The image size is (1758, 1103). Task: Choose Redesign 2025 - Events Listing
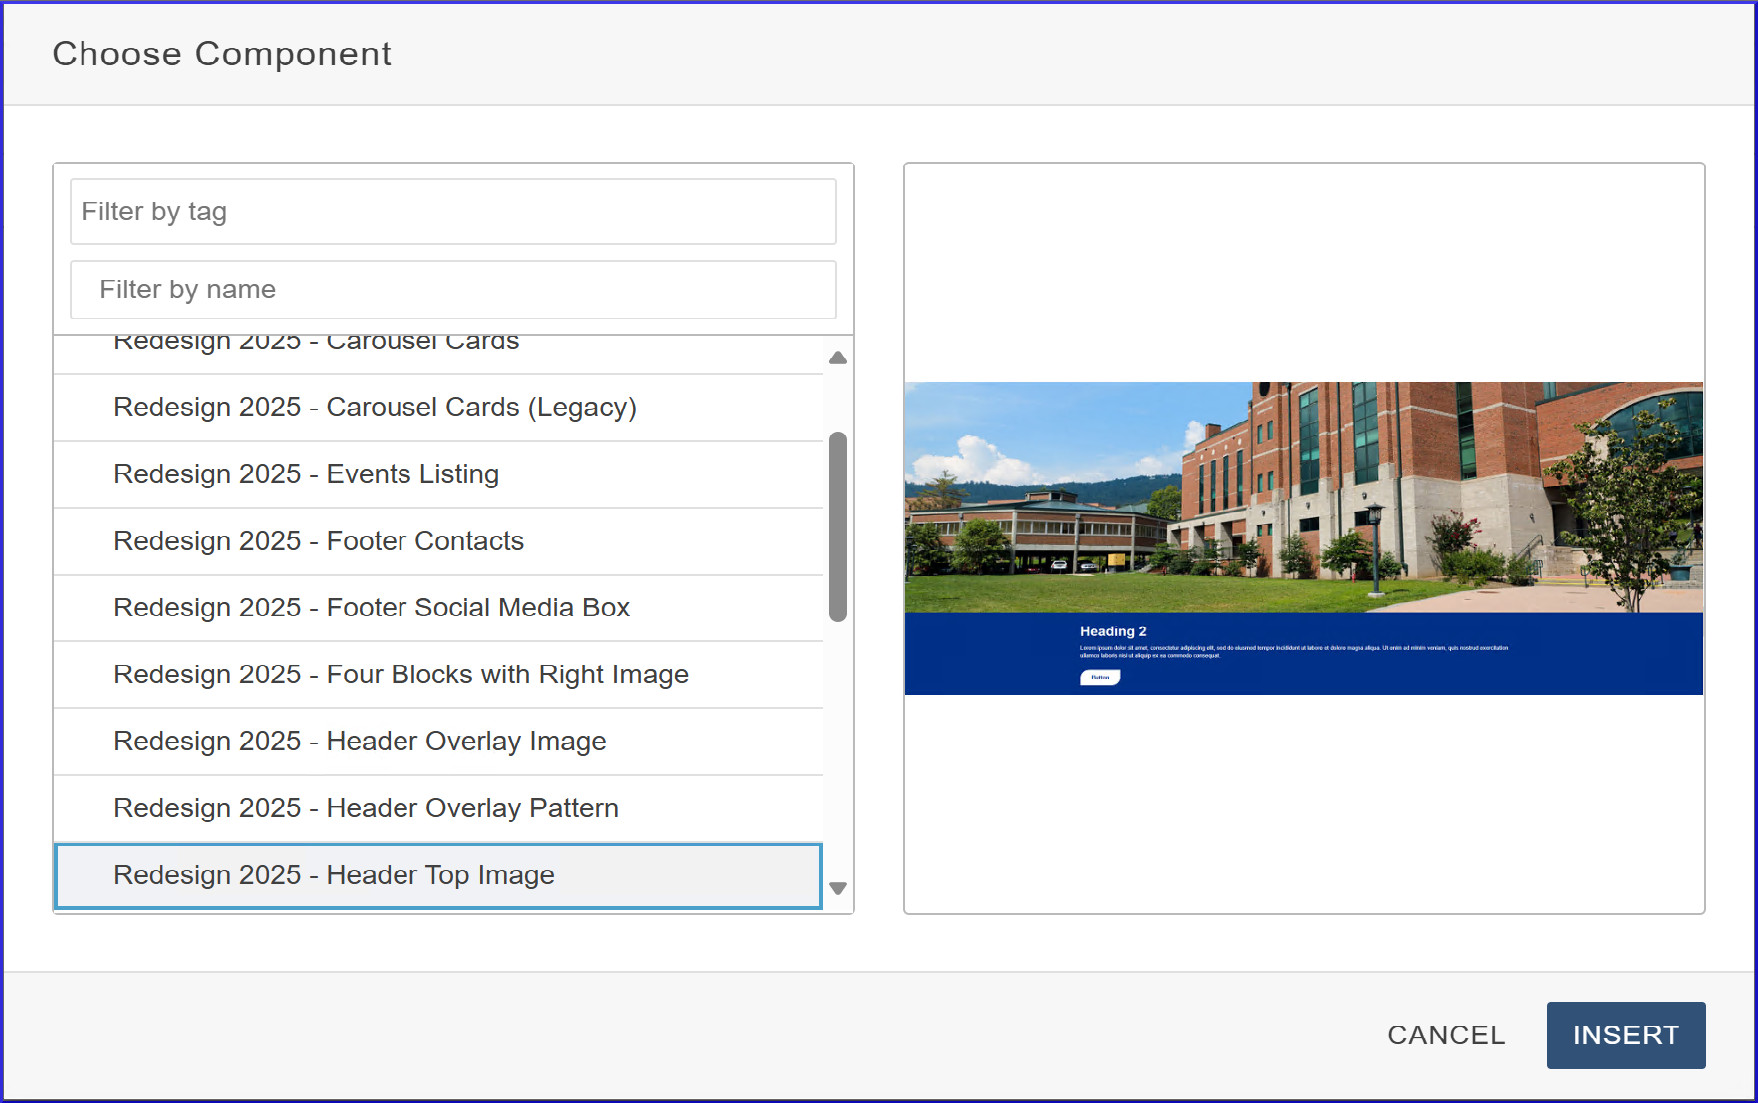pyautogui.click(x=306, y=475)
